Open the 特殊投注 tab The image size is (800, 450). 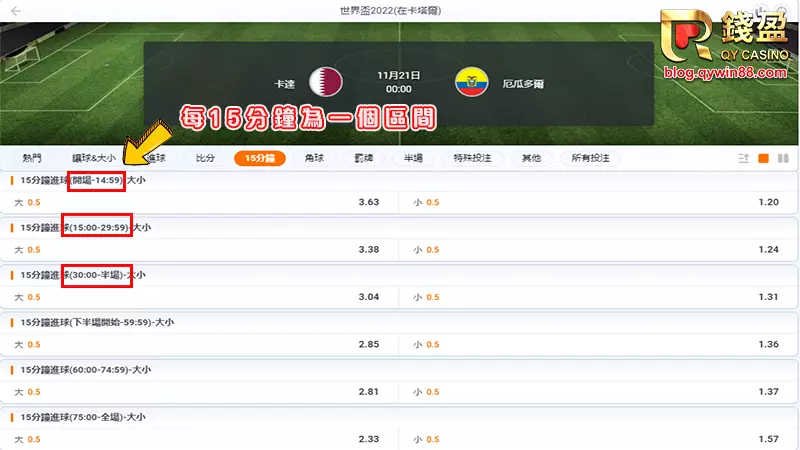click(x=470, y=158)
